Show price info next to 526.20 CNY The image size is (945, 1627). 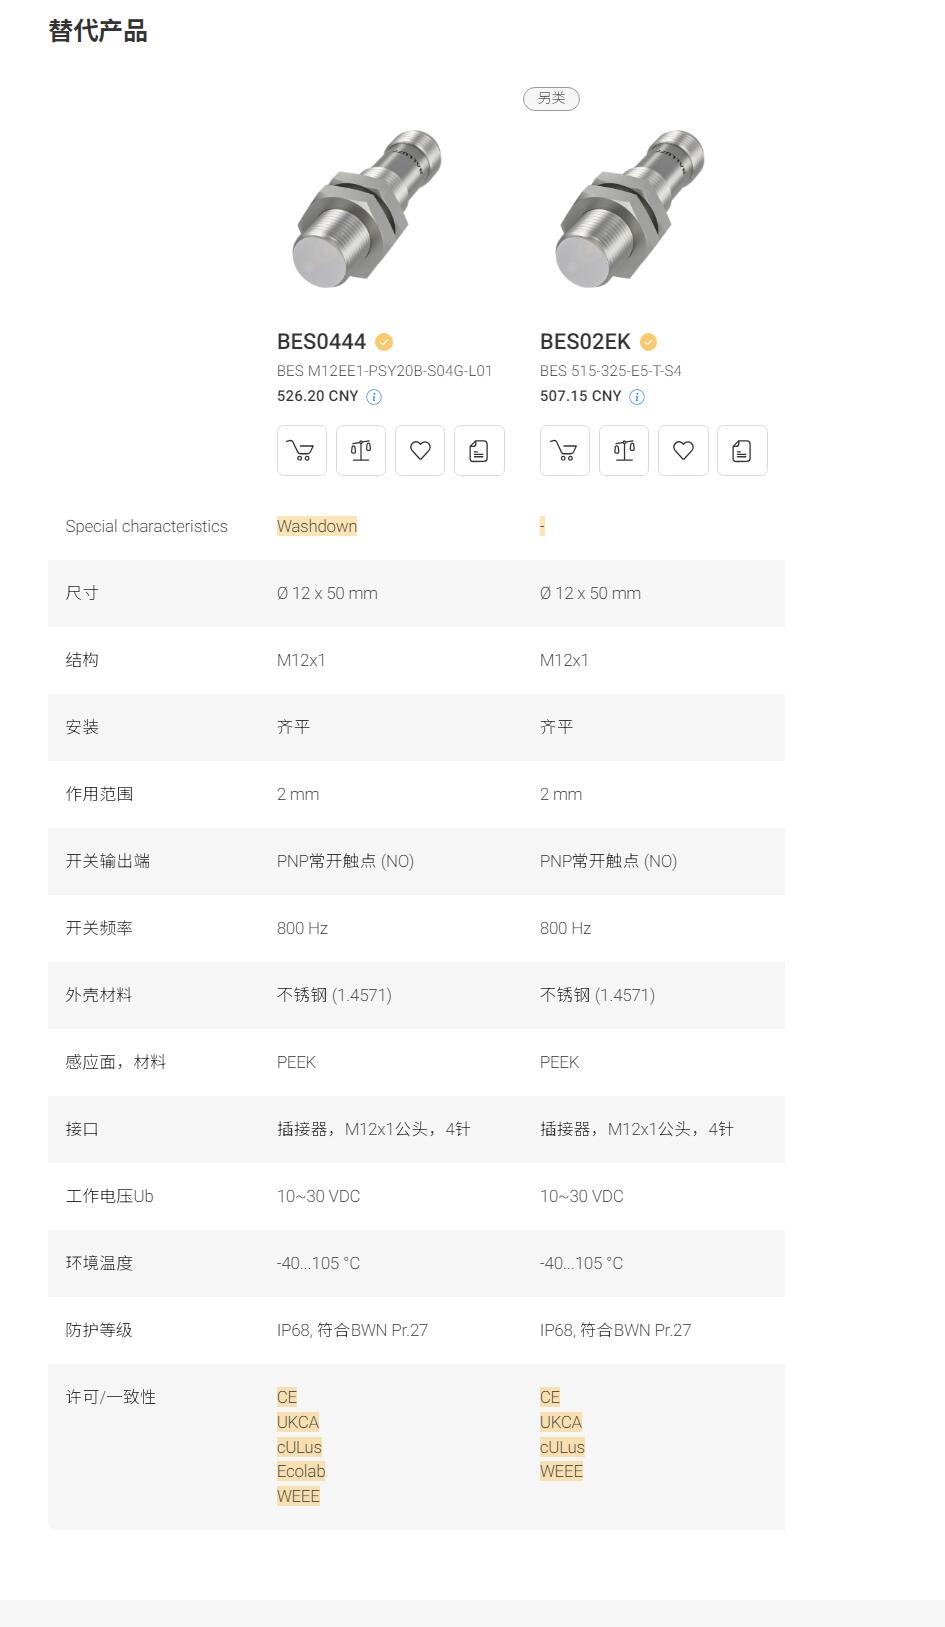374,397
